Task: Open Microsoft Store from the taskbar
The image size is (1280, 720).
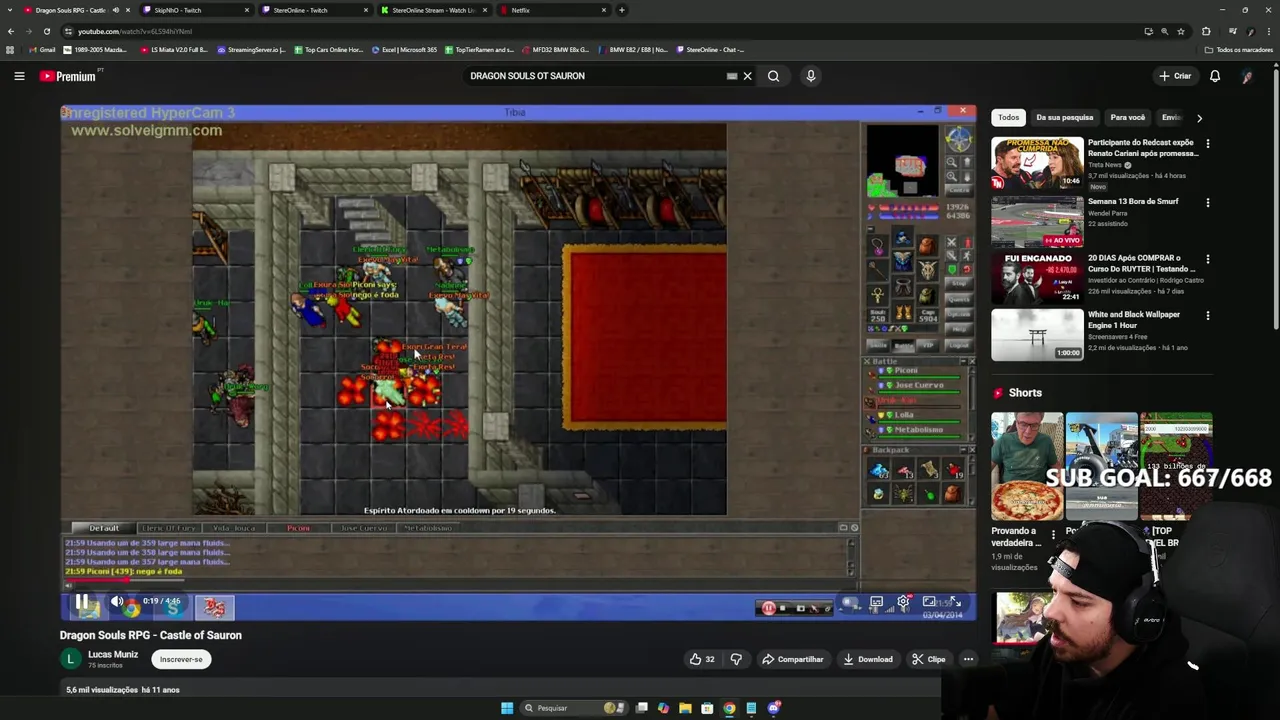Action: [x=707, y=708]
